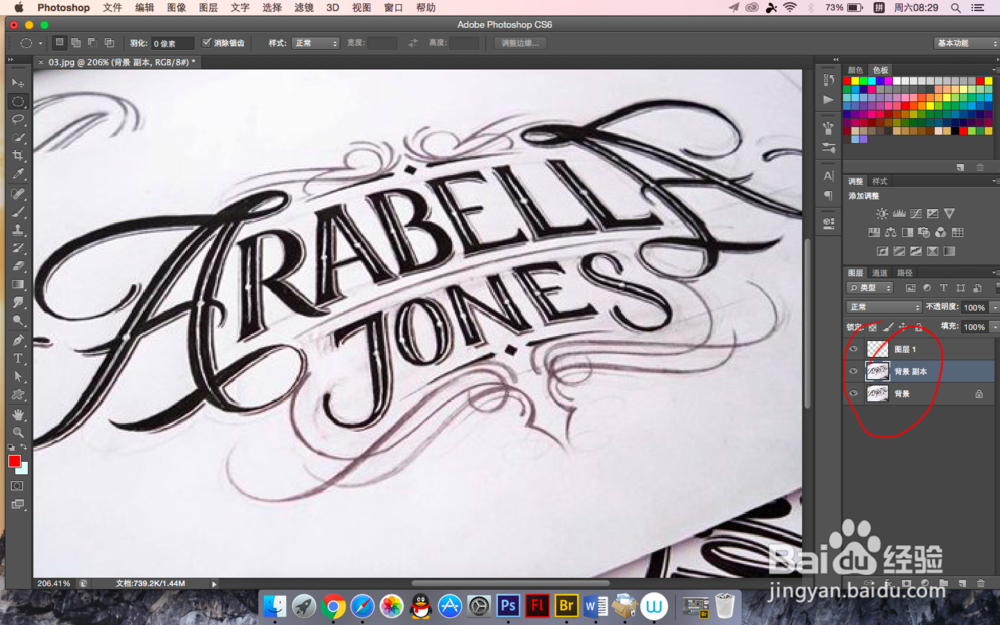Select the Hand tool
1000x625 pixels.
(18, 415)
